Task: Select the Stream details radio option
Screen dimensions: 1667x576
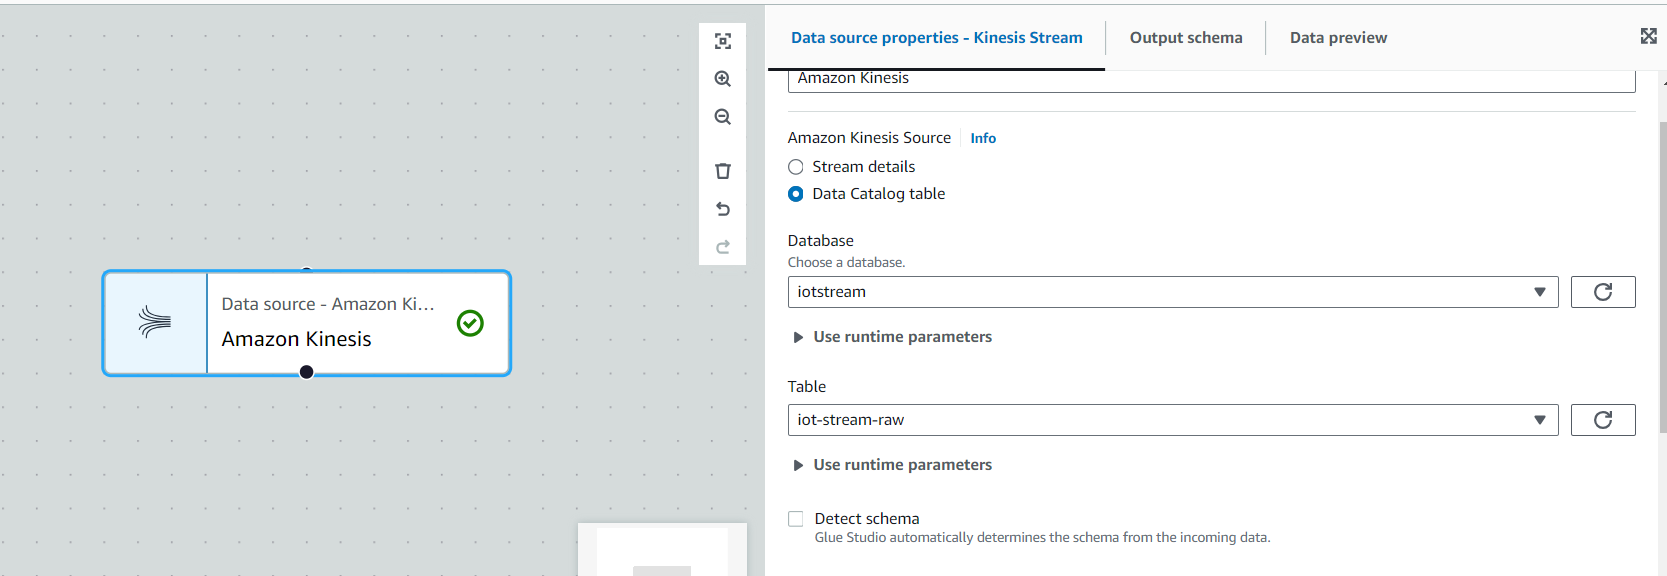Action: coord(796,167)
